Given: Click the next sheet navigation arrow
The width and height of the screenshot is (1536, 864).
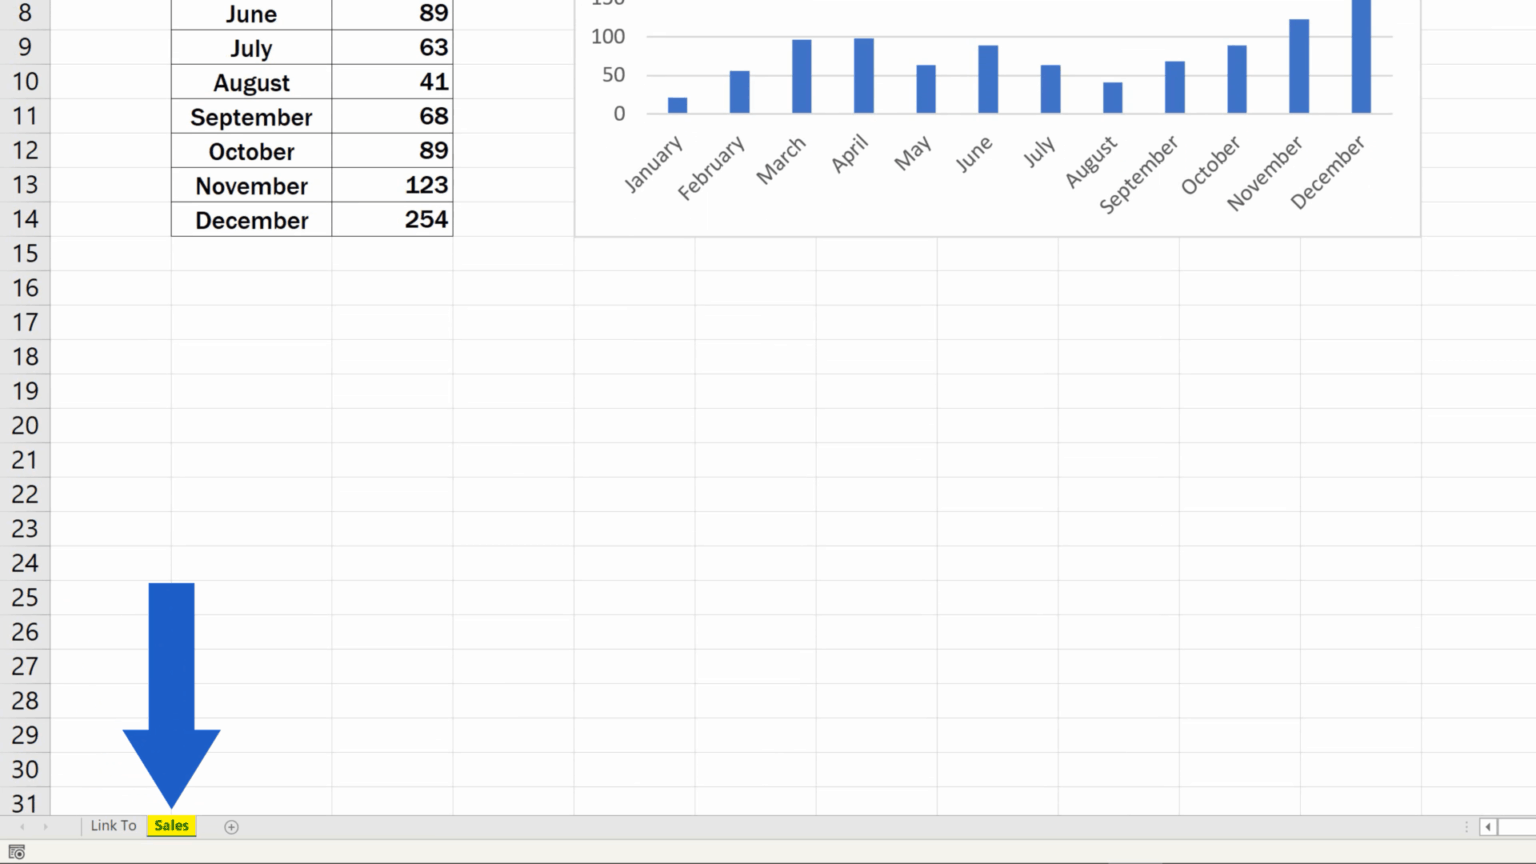Looking at the screenshot, I should (45, 826).
